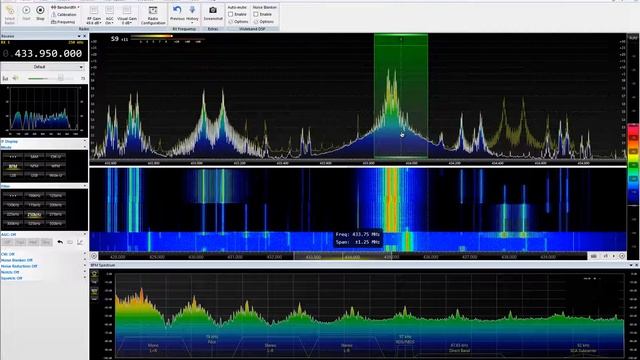The image size is (640, 360).
Task: Select CW-U mode
Action: click(x=56, y=157)
